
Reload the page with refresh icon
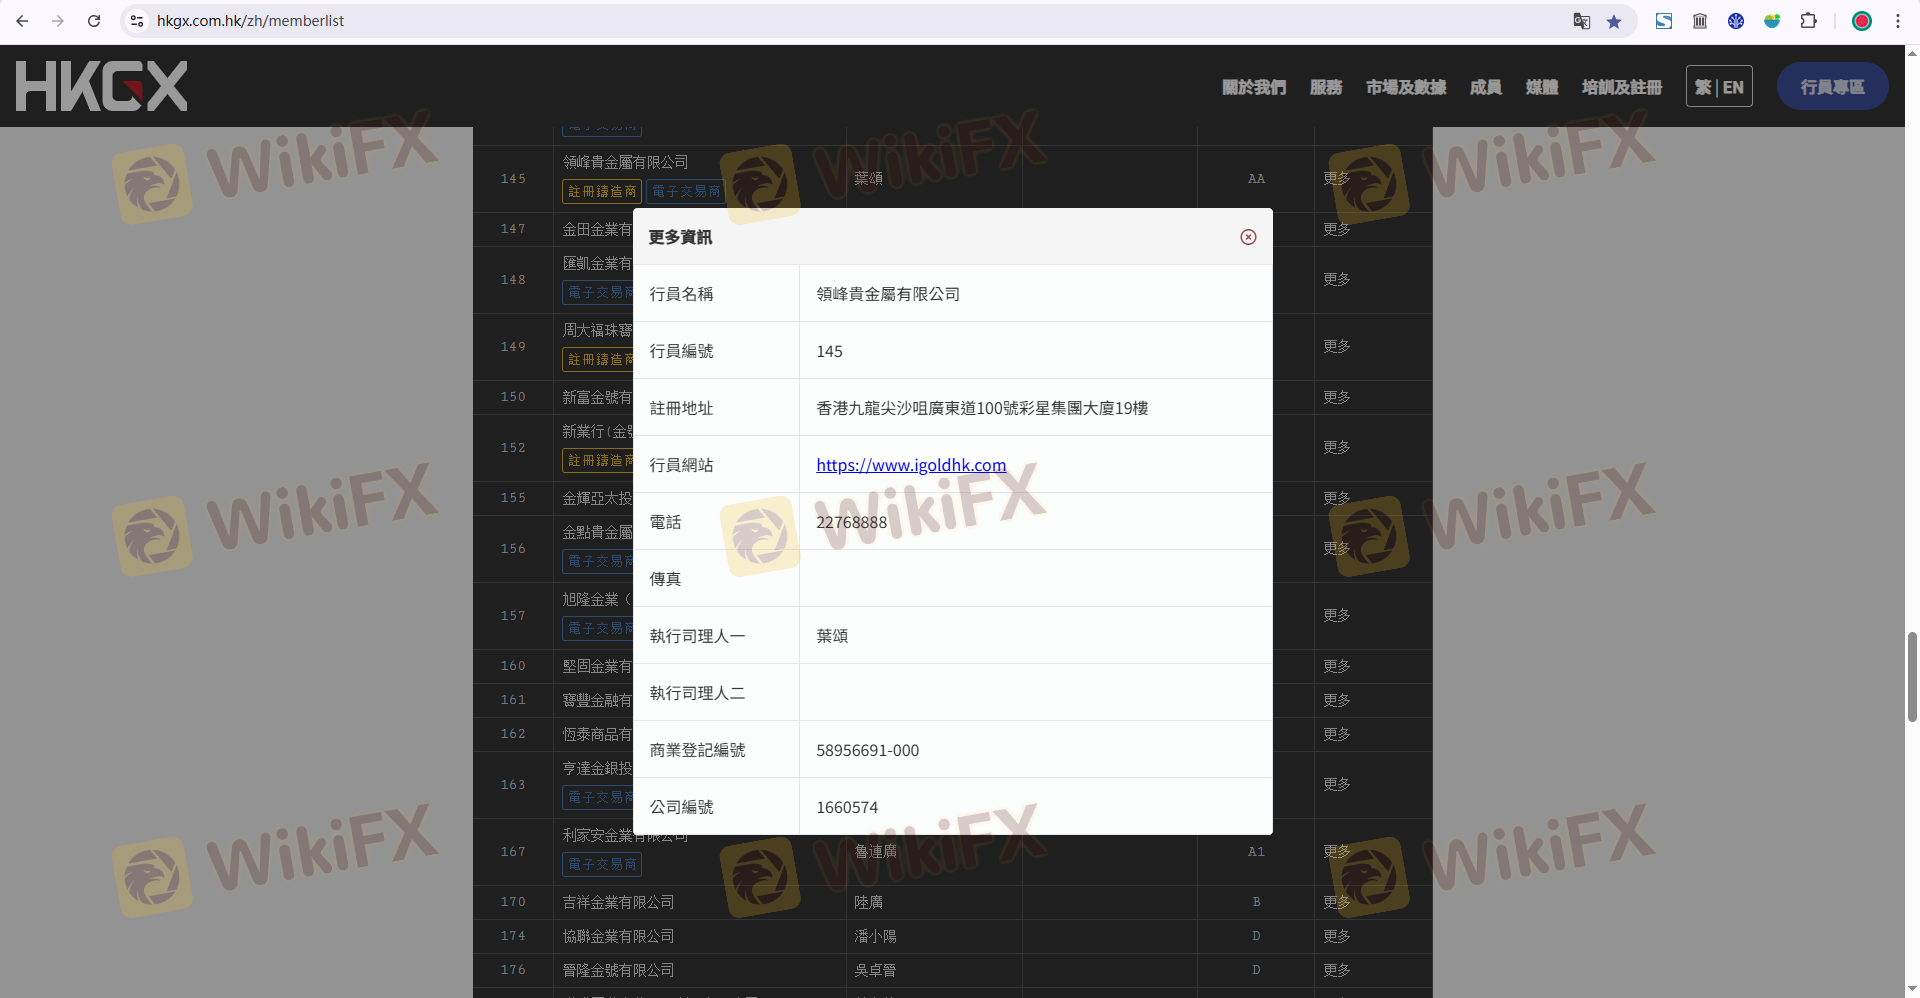[x=94, y=21]
